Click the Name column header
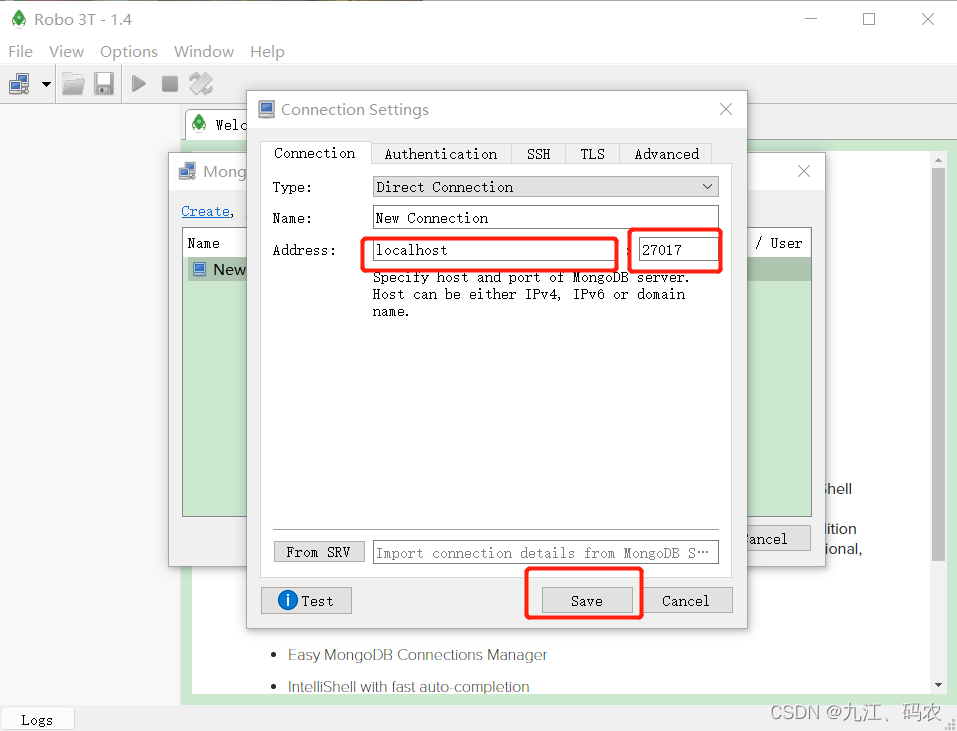 point(204,243)
